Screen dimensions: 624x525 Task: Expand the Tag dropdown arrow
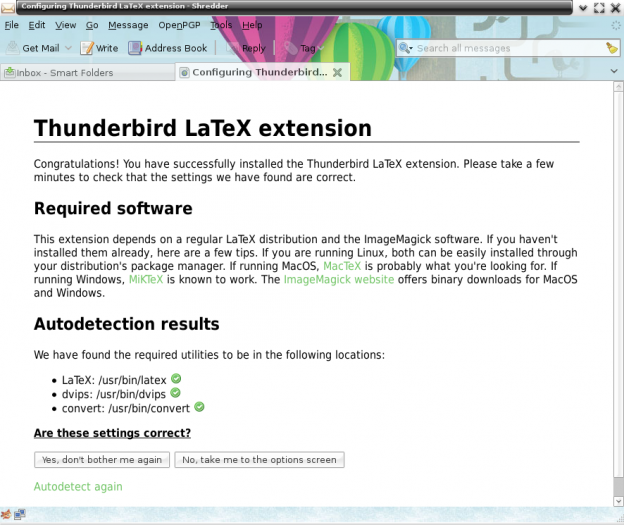coord(321,48)
